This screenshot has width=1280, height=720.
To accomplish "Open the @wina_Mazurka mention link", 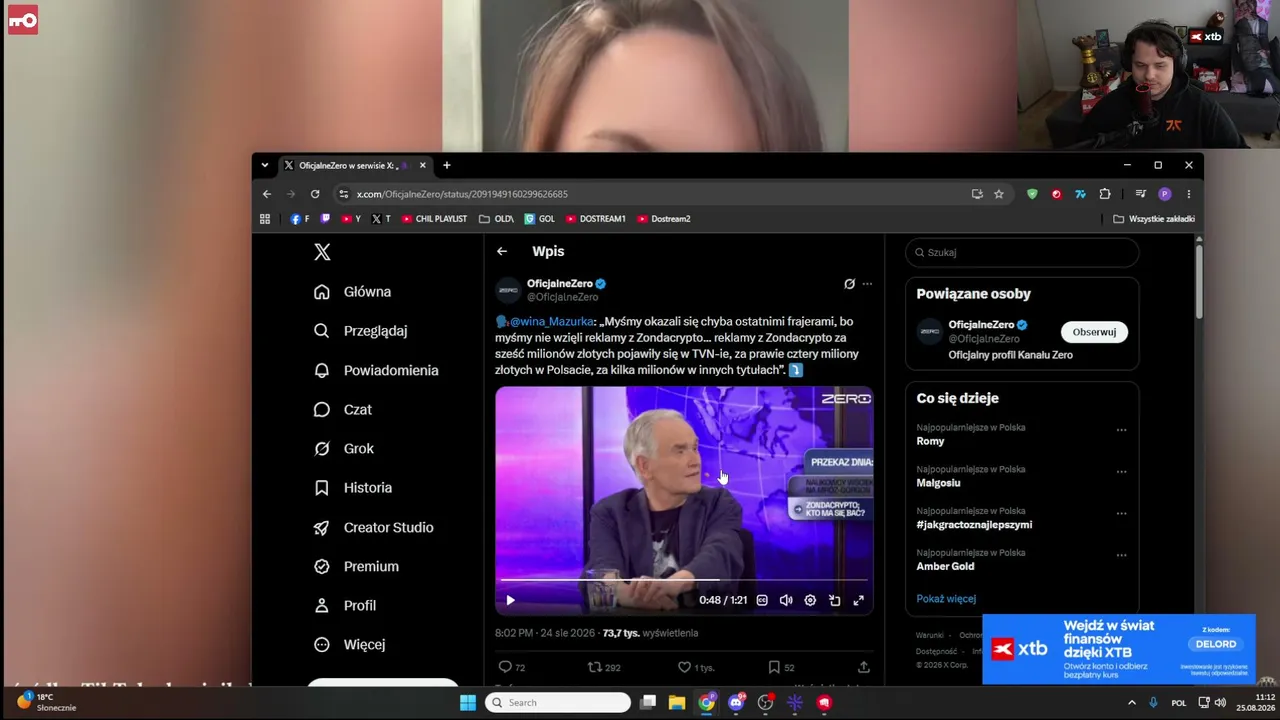I will (x=552, y=322).
